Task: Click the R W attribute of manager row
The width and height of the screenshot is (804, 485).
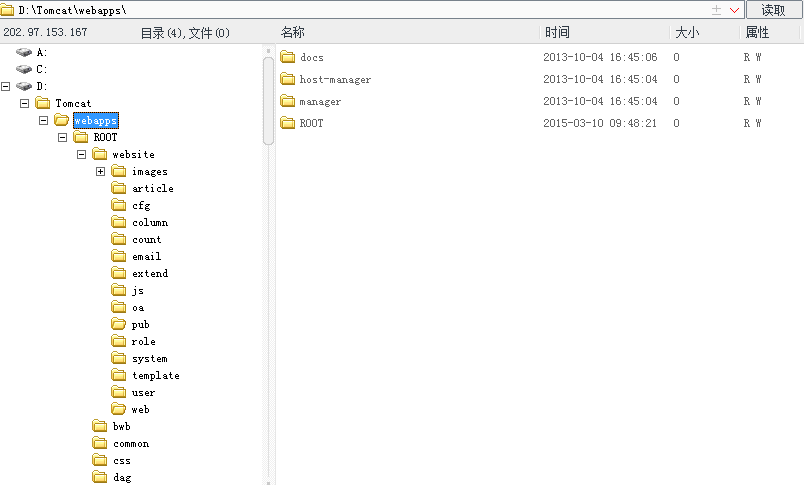Action: [753, 101]
